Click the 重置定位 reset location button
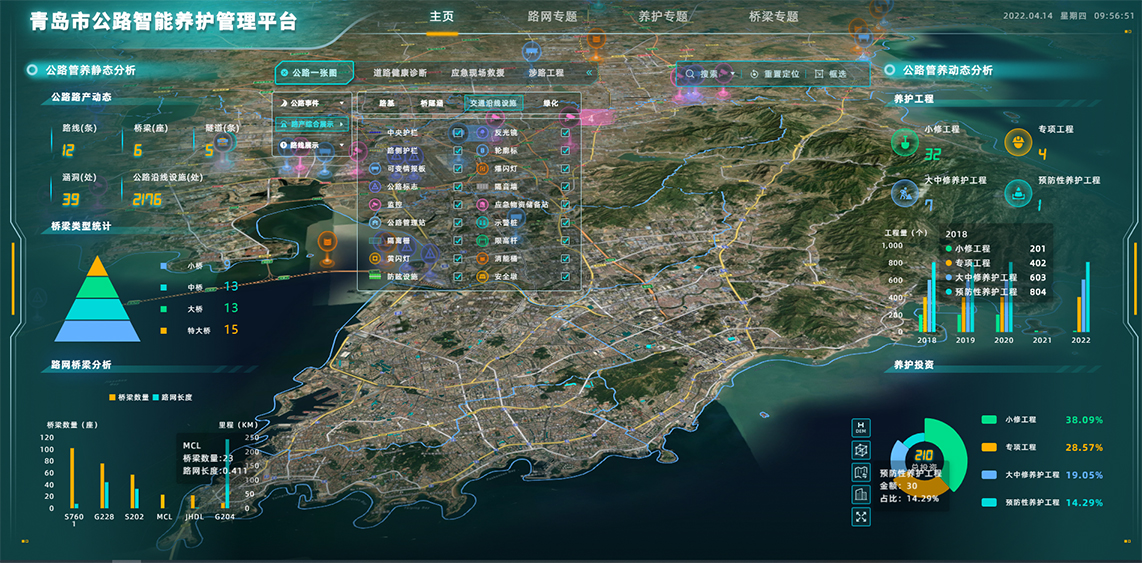This screenshot has width=1142, height=563. click(775, 74)
